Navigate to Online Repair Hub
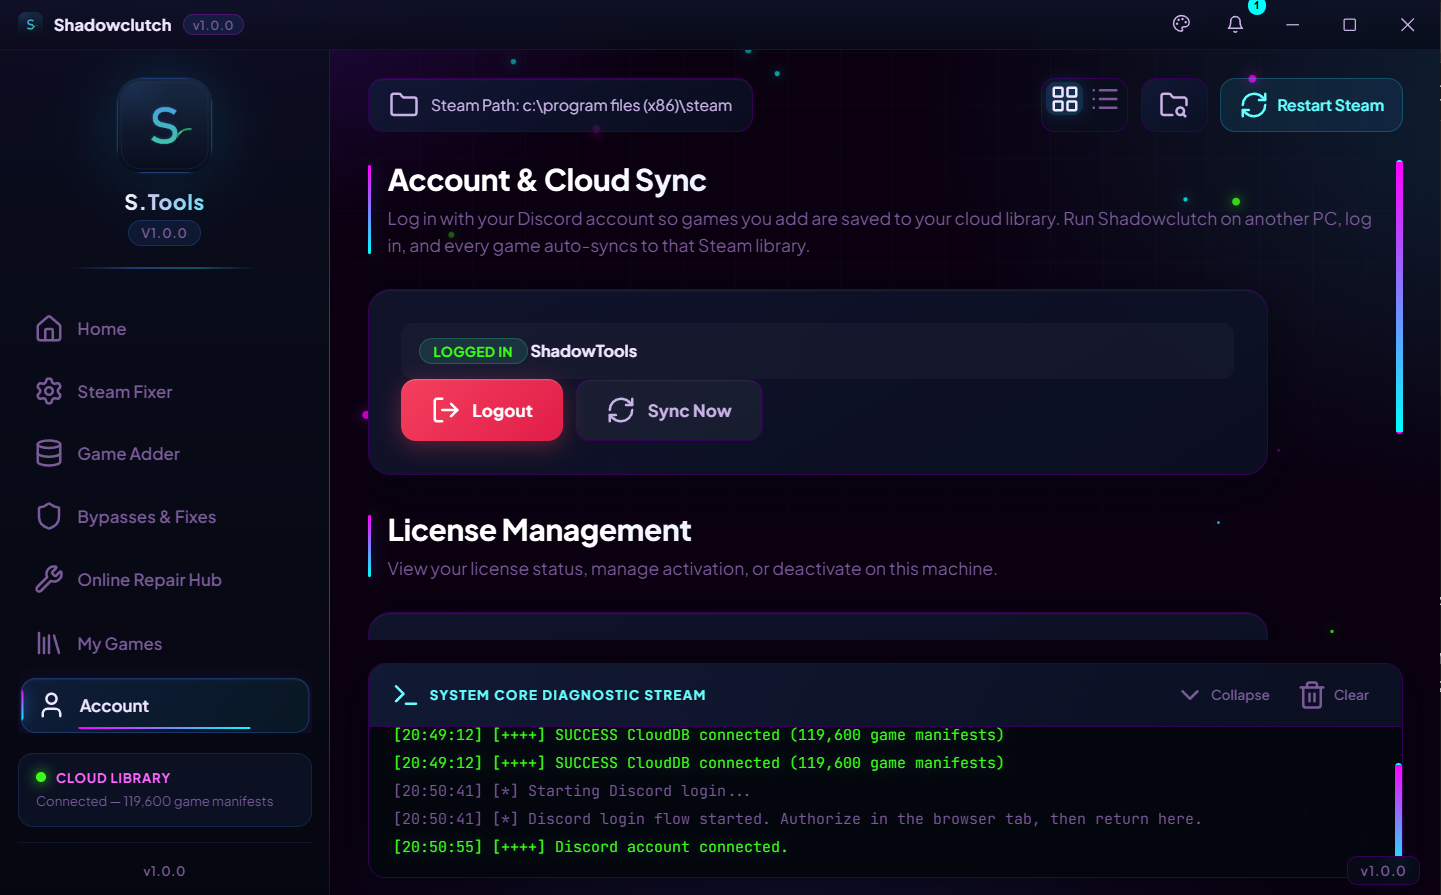 coord(165,580)
